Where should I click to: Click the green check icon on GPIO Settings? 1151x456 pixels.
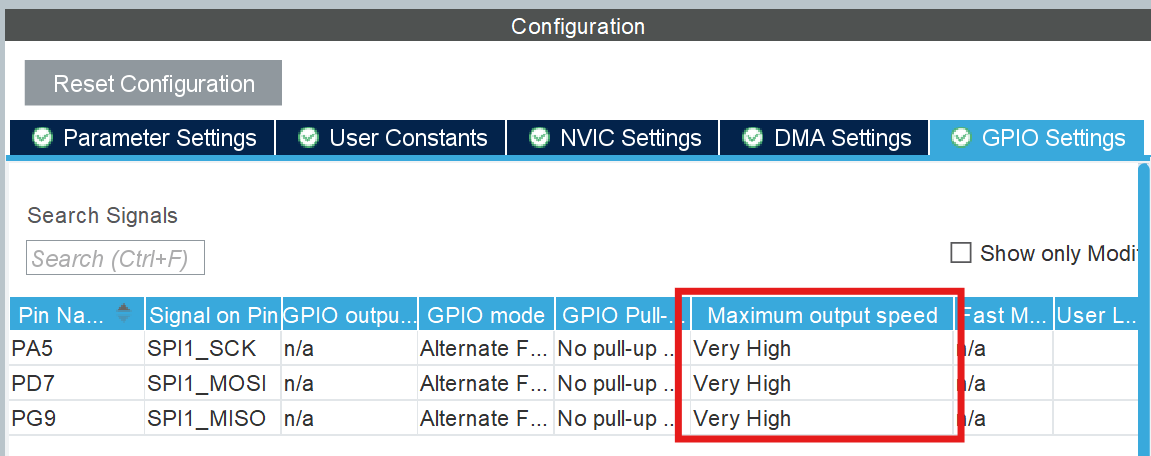tap(961, 137)
